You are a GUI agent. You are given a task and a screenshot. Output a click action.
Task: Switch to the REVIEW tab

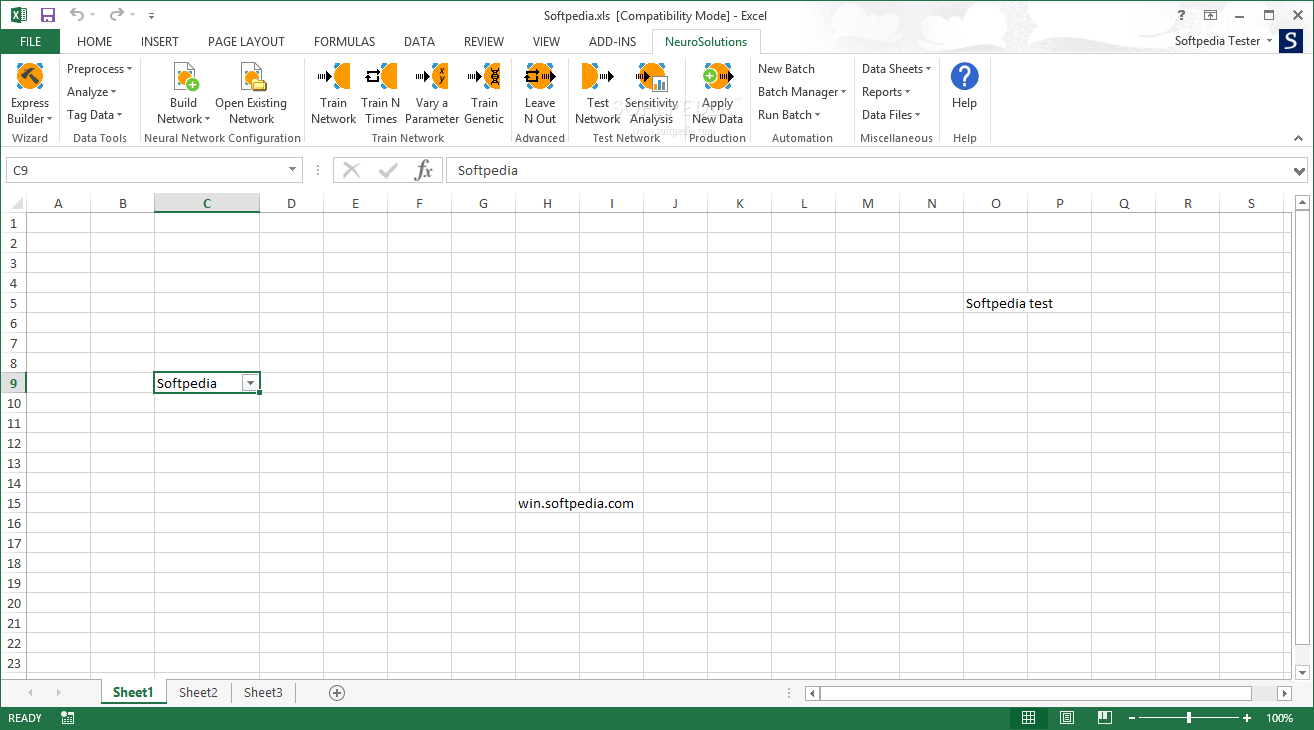tap(484, 42)
